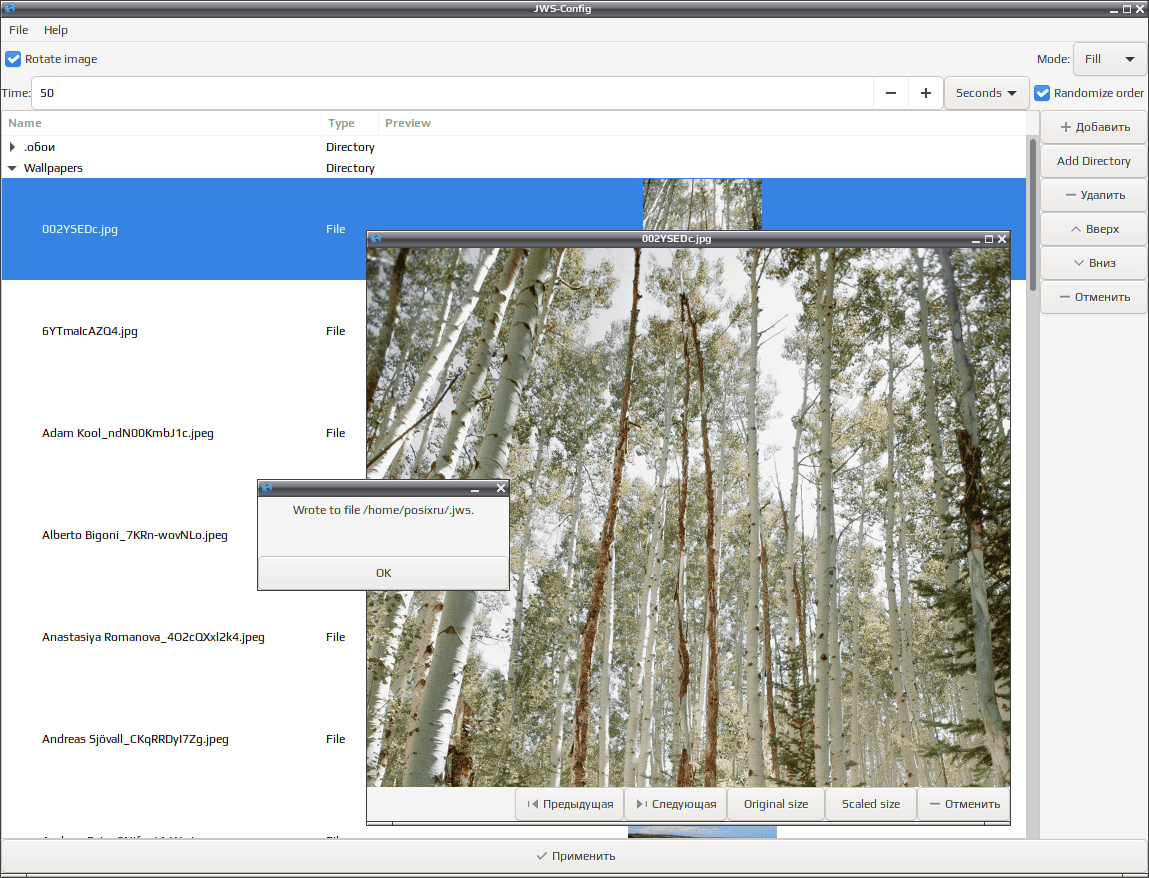
Task: Move item up with Вверх button
Action: tap(1094, 229)
